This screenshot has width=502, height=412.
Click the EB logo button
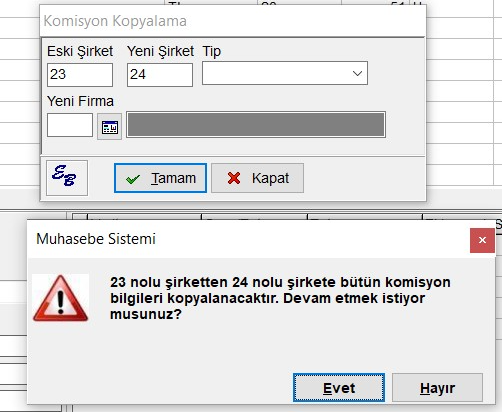click(x=67, y=178)
